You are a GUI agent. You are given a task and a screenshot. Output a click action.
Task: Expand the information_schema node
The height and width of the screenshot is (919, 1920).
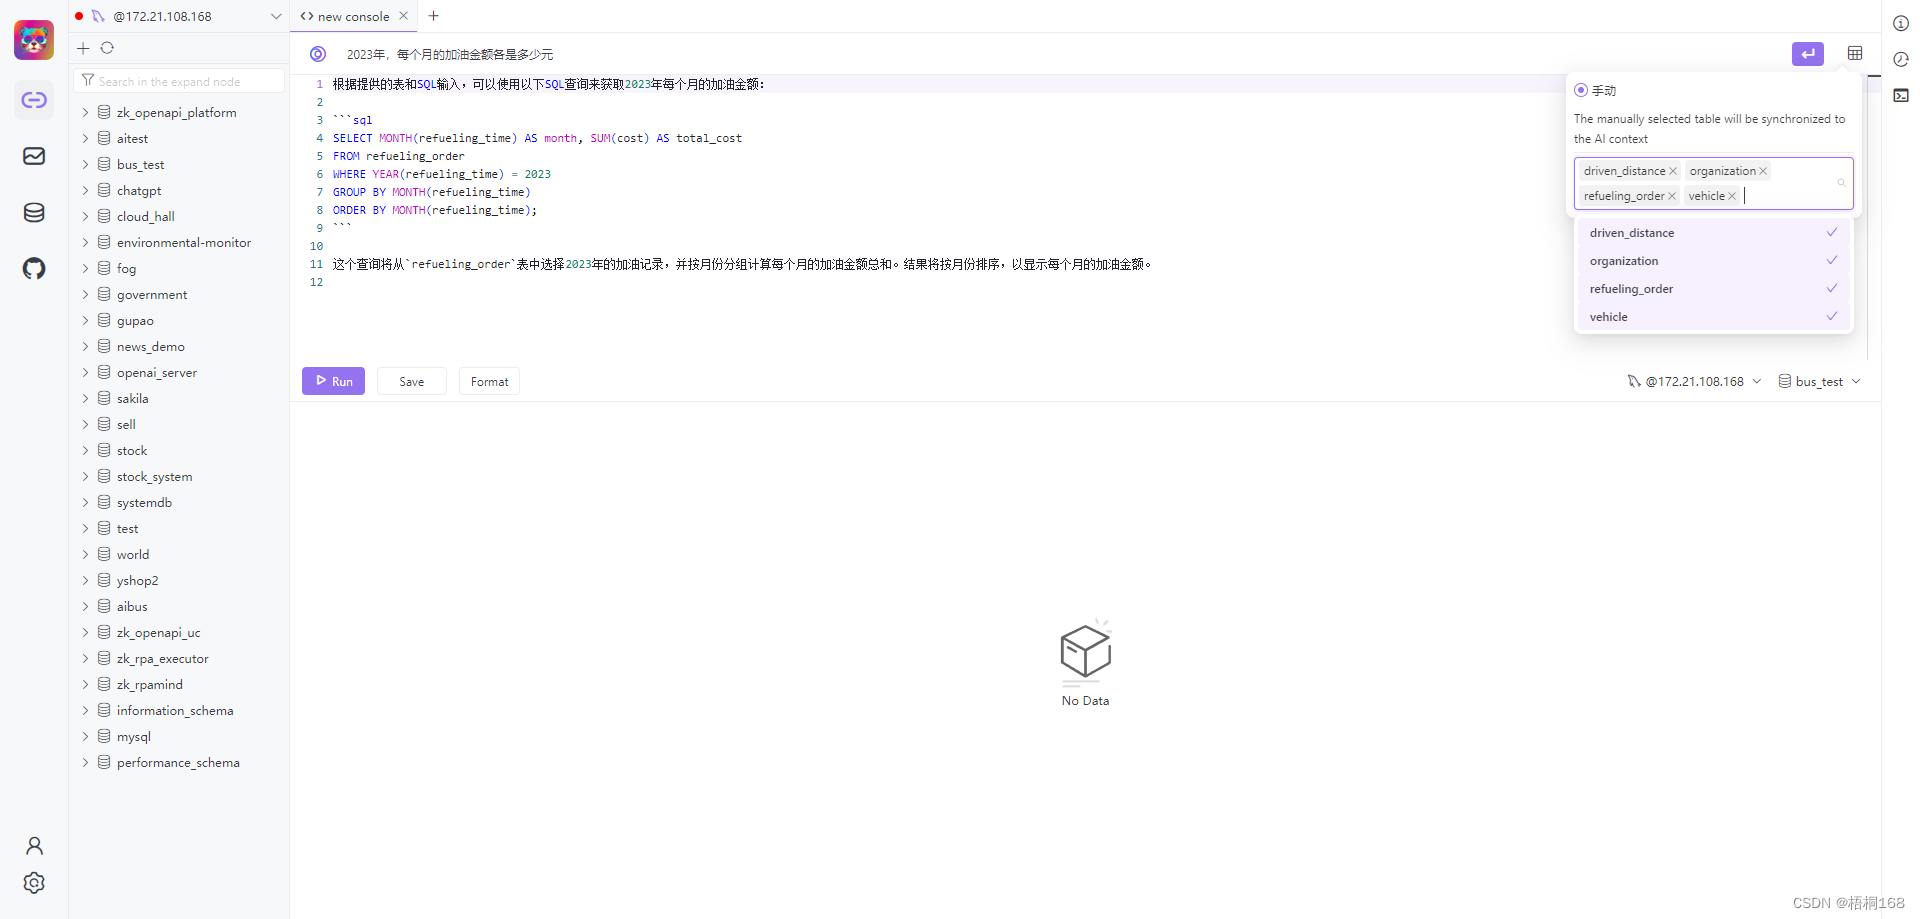(x=85, y=710)
